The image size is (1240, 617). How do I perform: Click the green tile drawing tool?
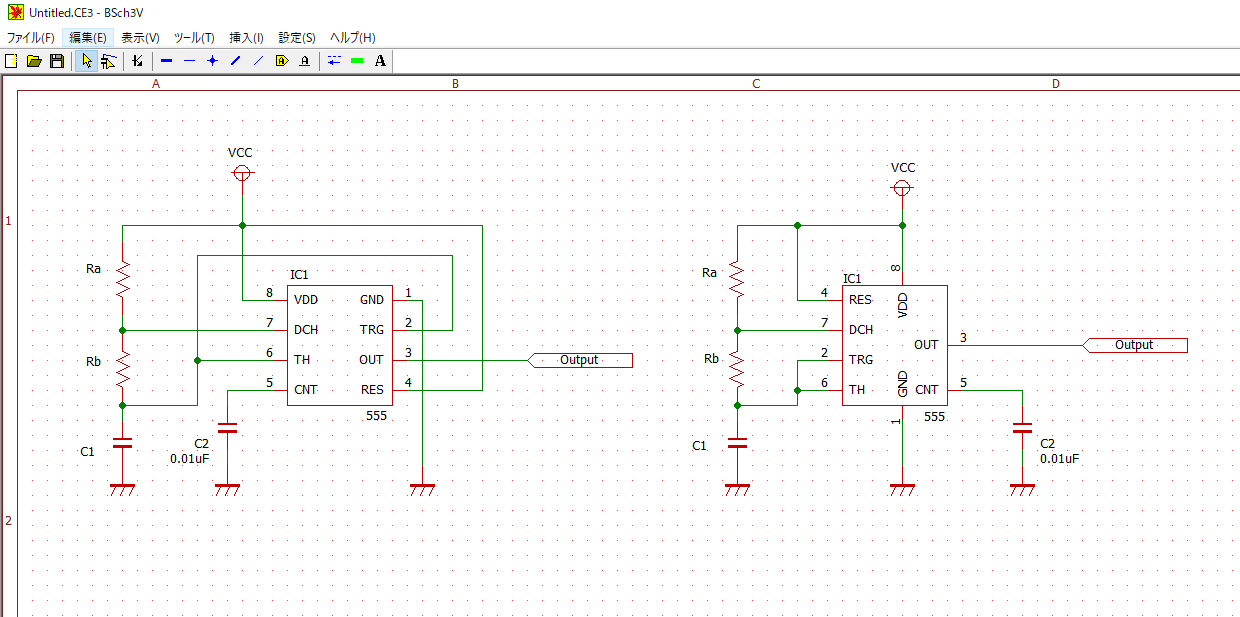[x=355, y=61]
